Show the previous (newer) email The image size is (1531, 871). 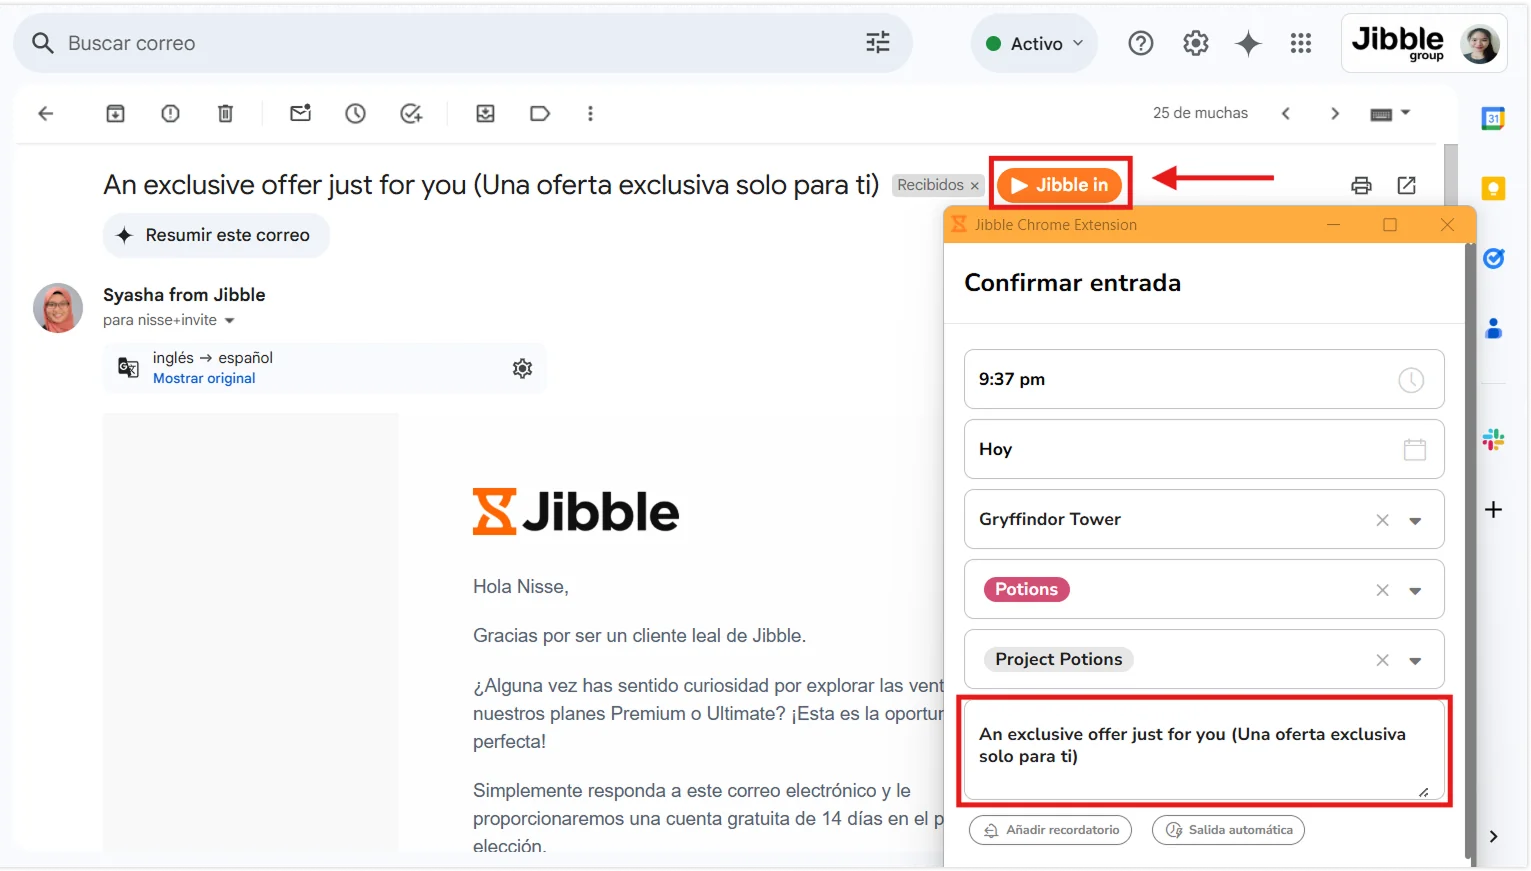1286,113
